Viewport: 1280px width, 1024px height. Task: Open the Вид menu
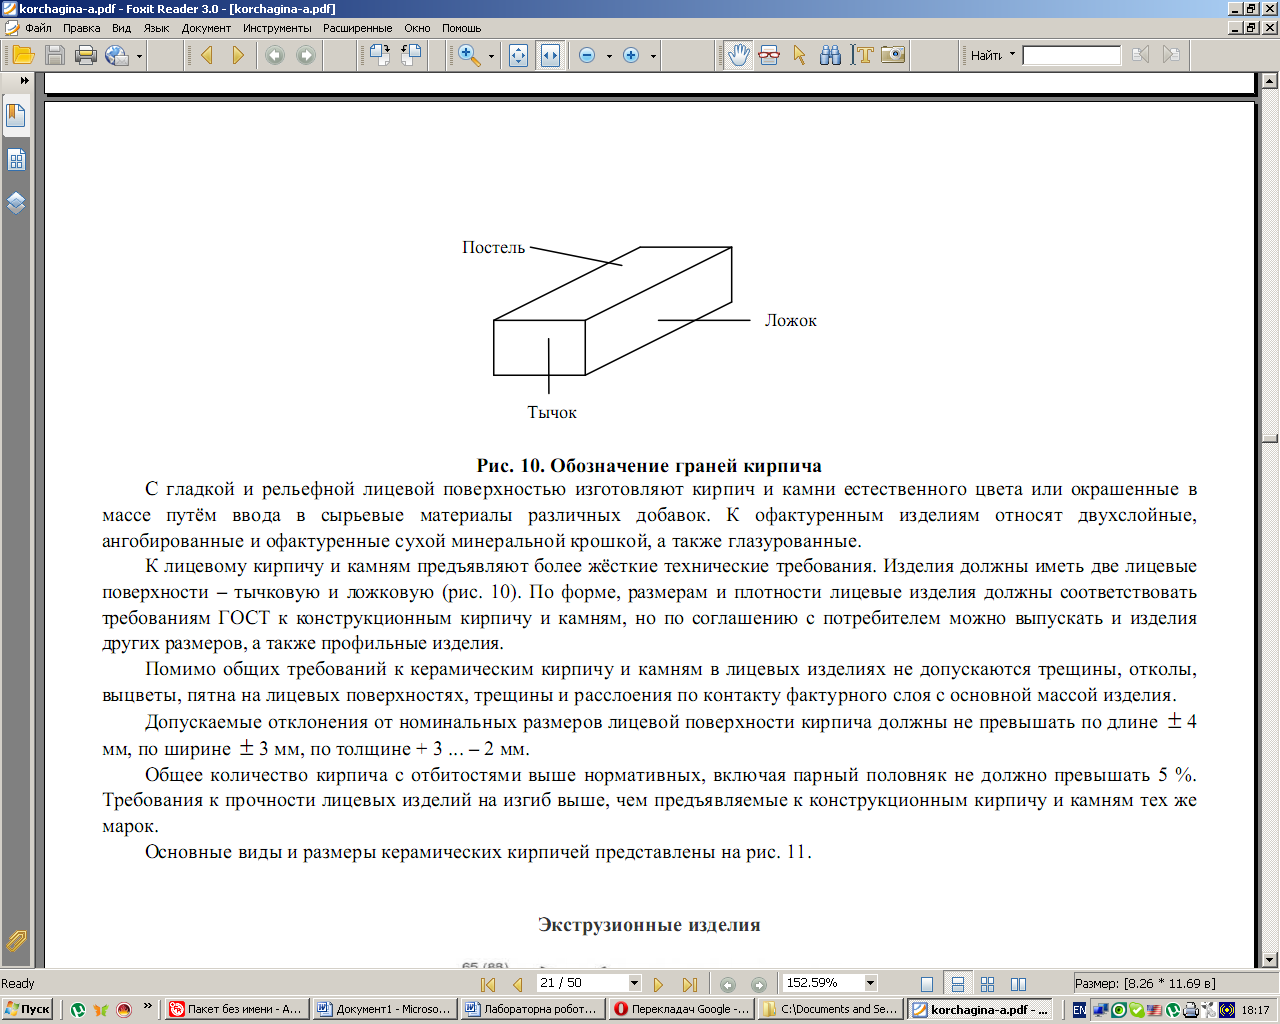(121, 28)
